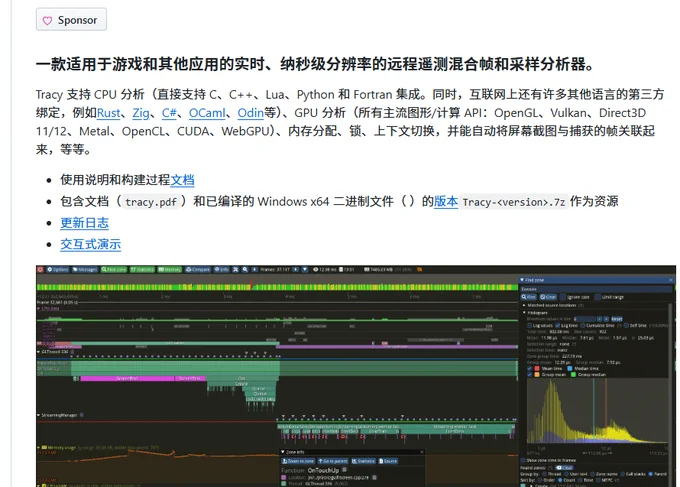Toggle Ignore case checkbox
680x487 pixels.
tap(563, 297)
